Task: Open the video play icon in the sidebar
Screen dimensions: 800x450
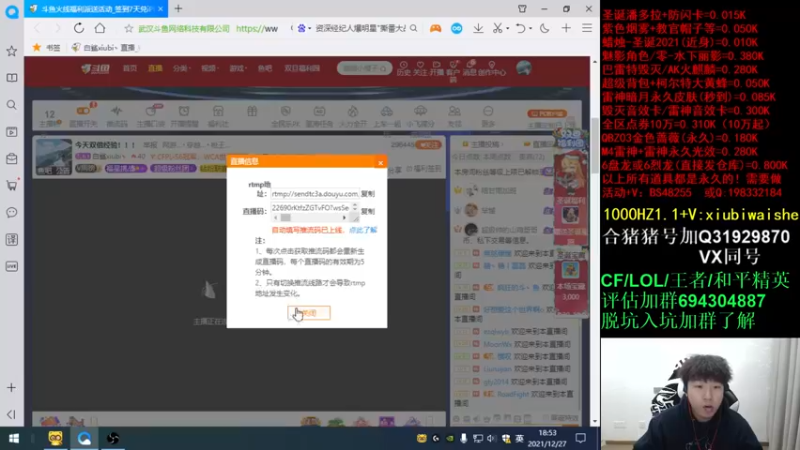Action: click(11, 132)
